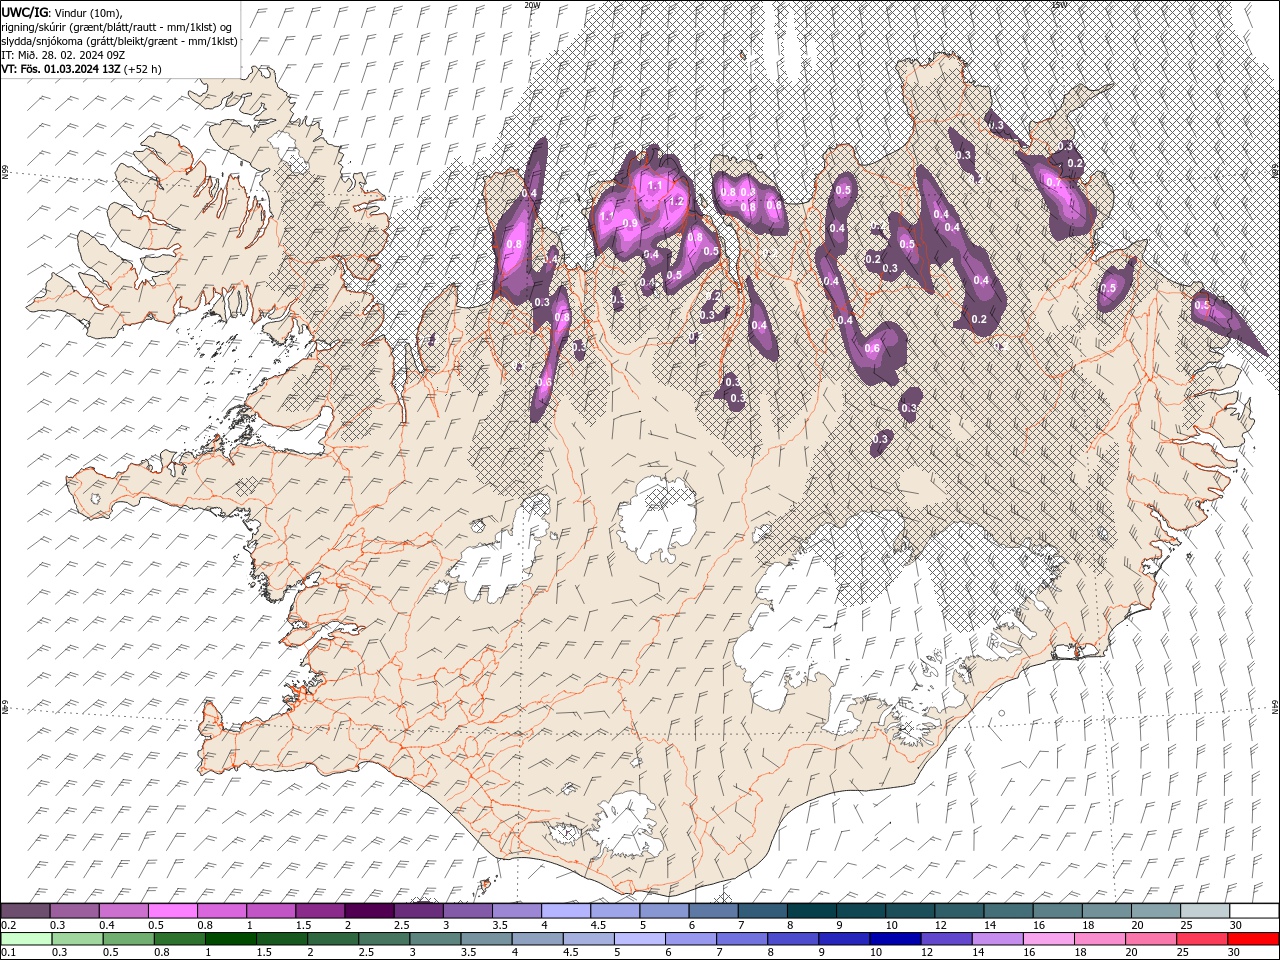Select the 7–8 swatch in upper legend row
The height and width of the screenshot is (960, 1280).
pos(762,910)
